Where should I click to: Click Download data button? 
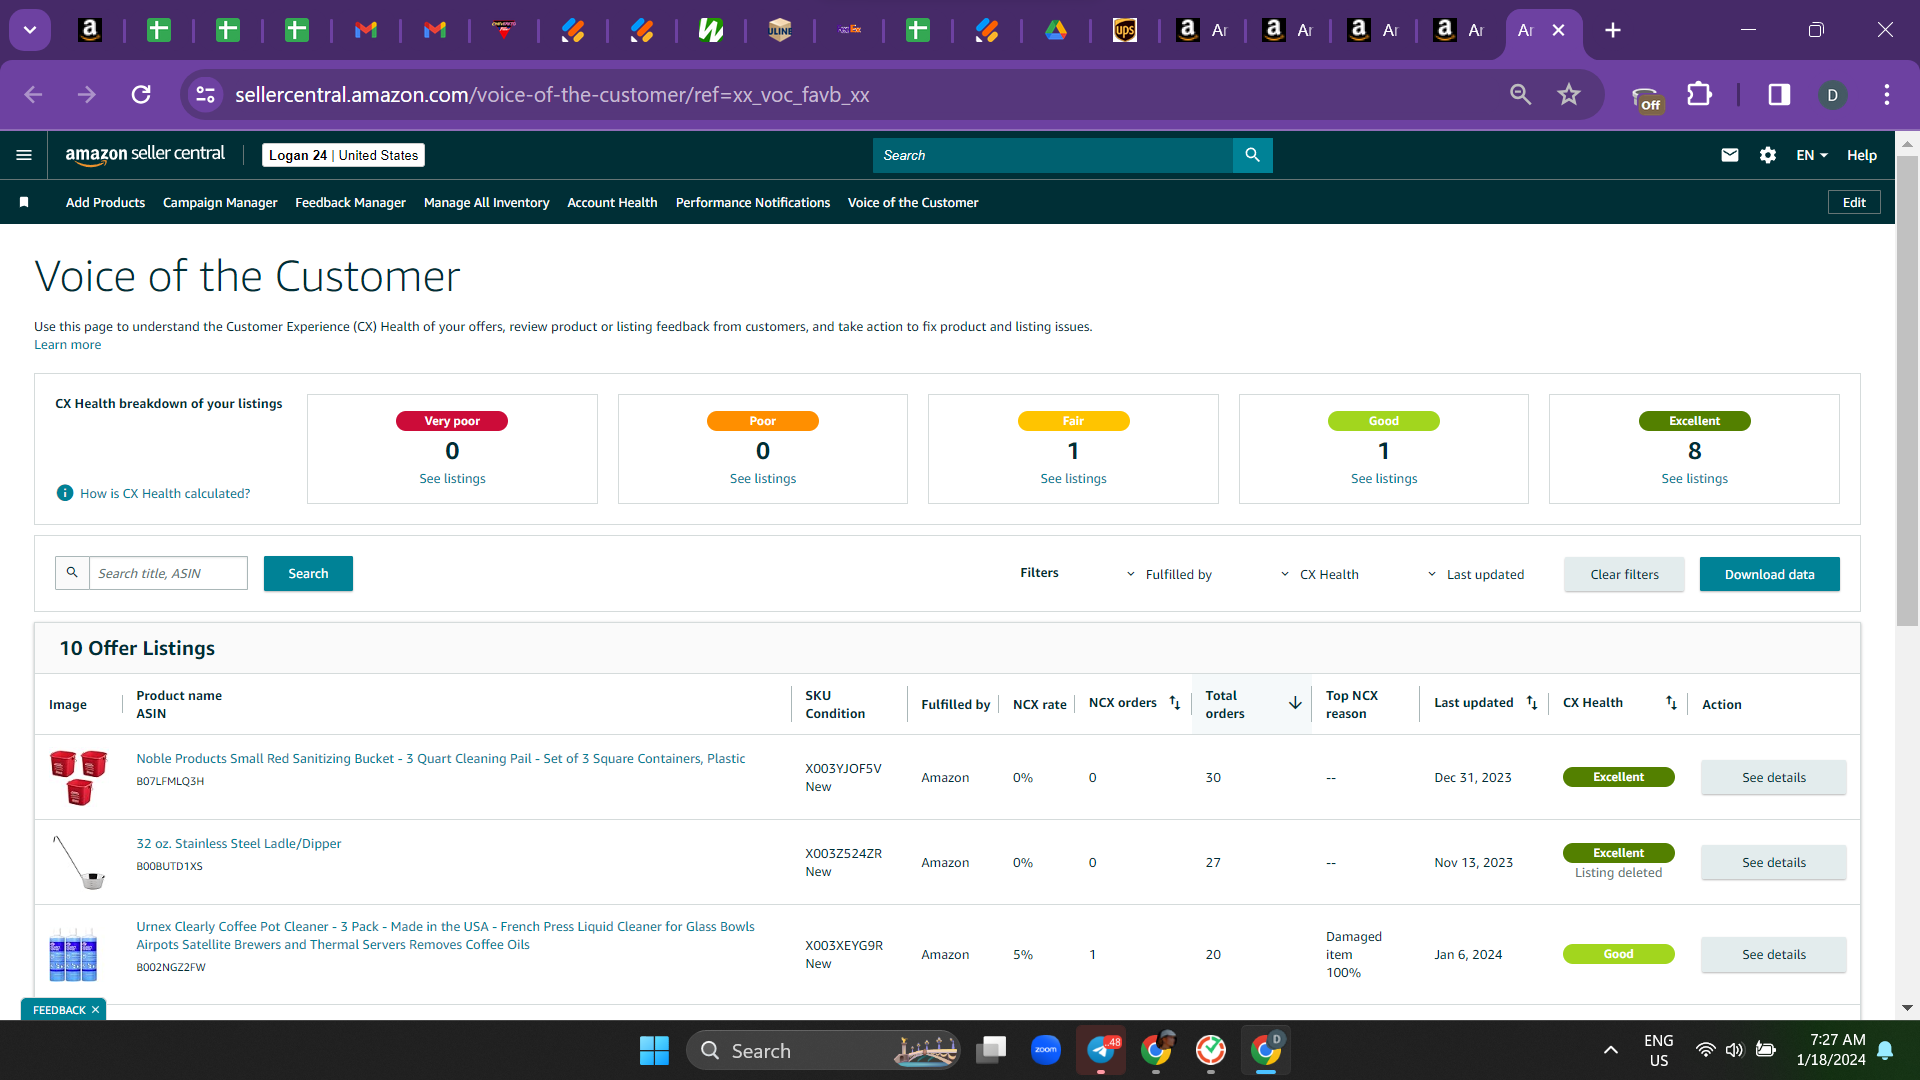click(x=1769, y=574)
